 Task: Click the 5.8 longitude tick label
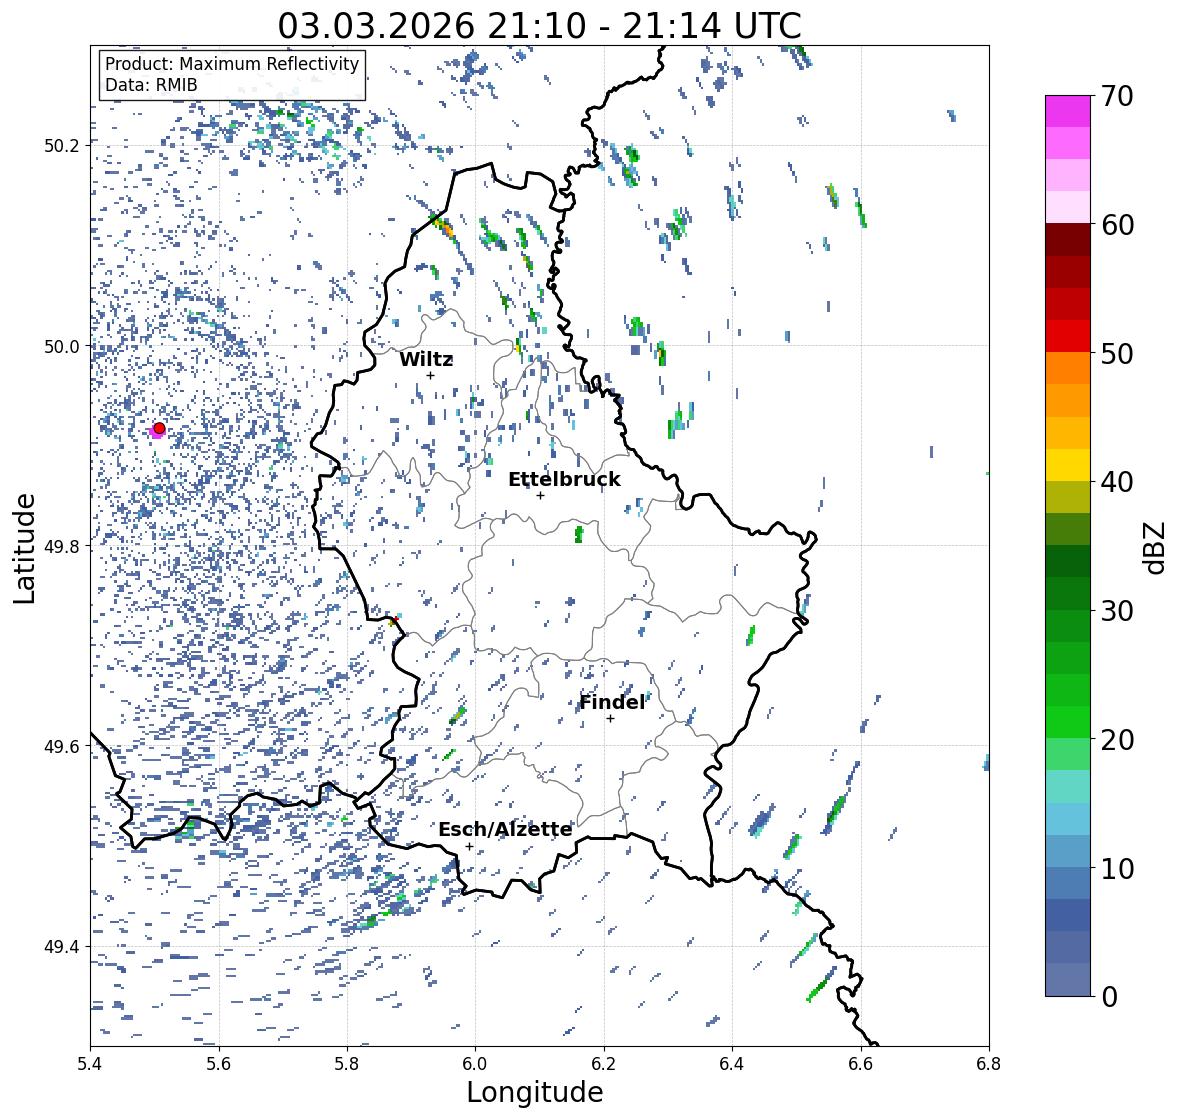[x=347, y=1063]
